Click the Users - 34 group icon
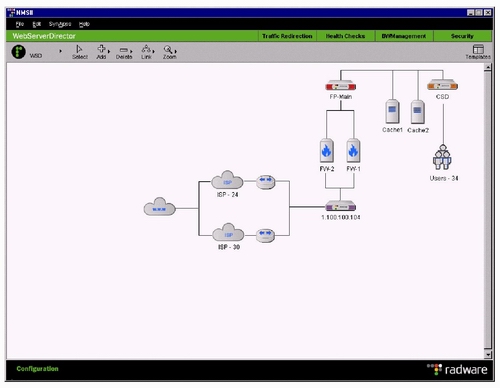 442,158
